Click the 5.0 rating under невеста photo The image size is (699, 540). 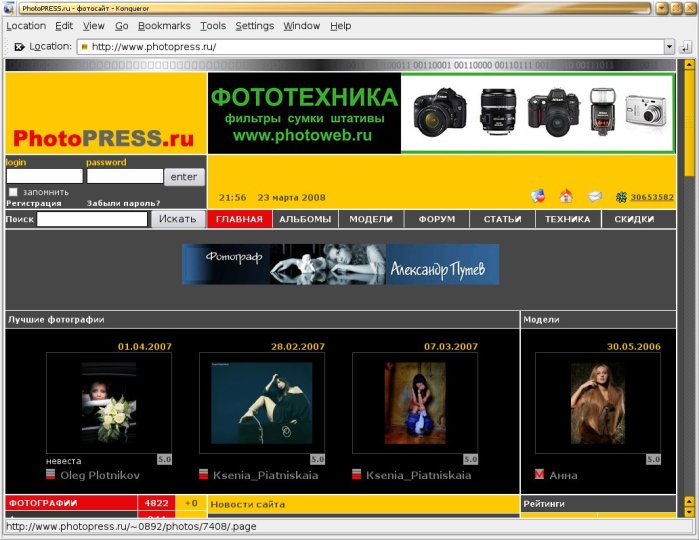point(164,459)
